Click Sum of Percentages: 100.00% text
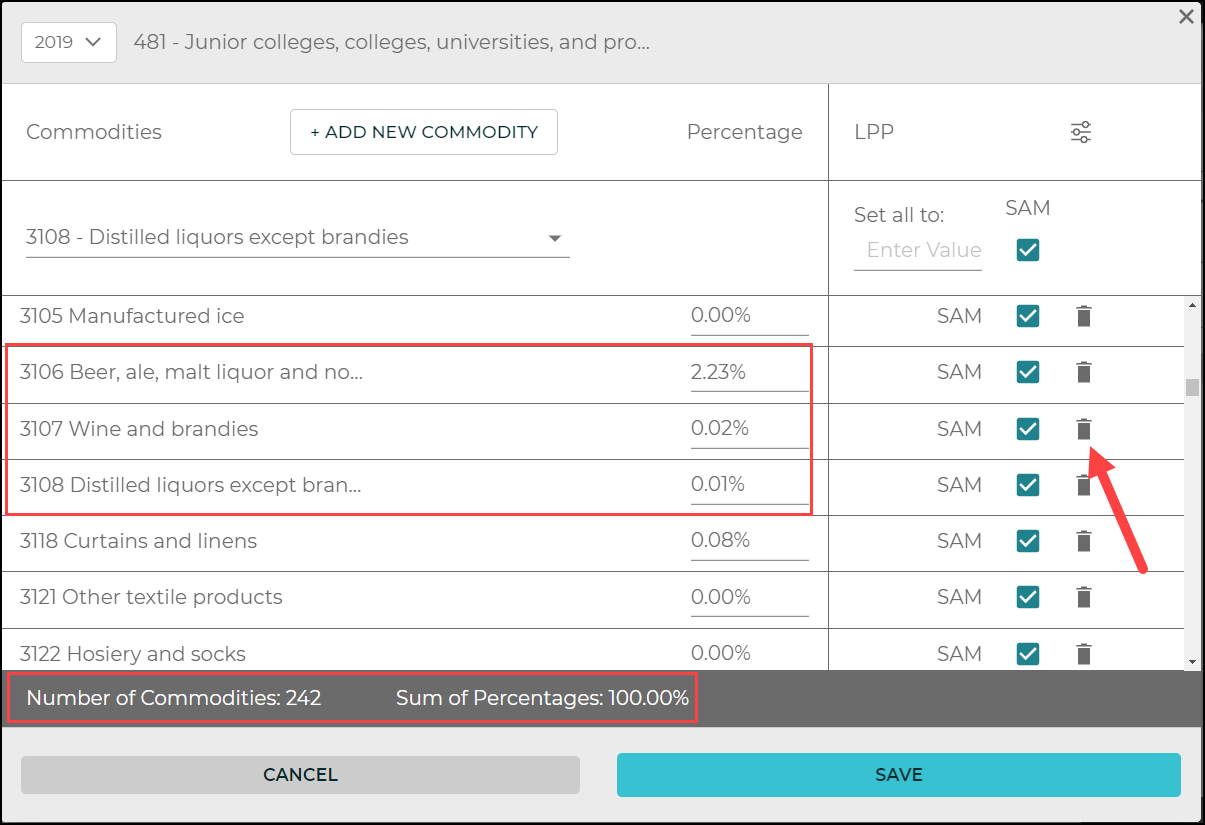The width and height of the screenshot is (1205, 825). 542,698
